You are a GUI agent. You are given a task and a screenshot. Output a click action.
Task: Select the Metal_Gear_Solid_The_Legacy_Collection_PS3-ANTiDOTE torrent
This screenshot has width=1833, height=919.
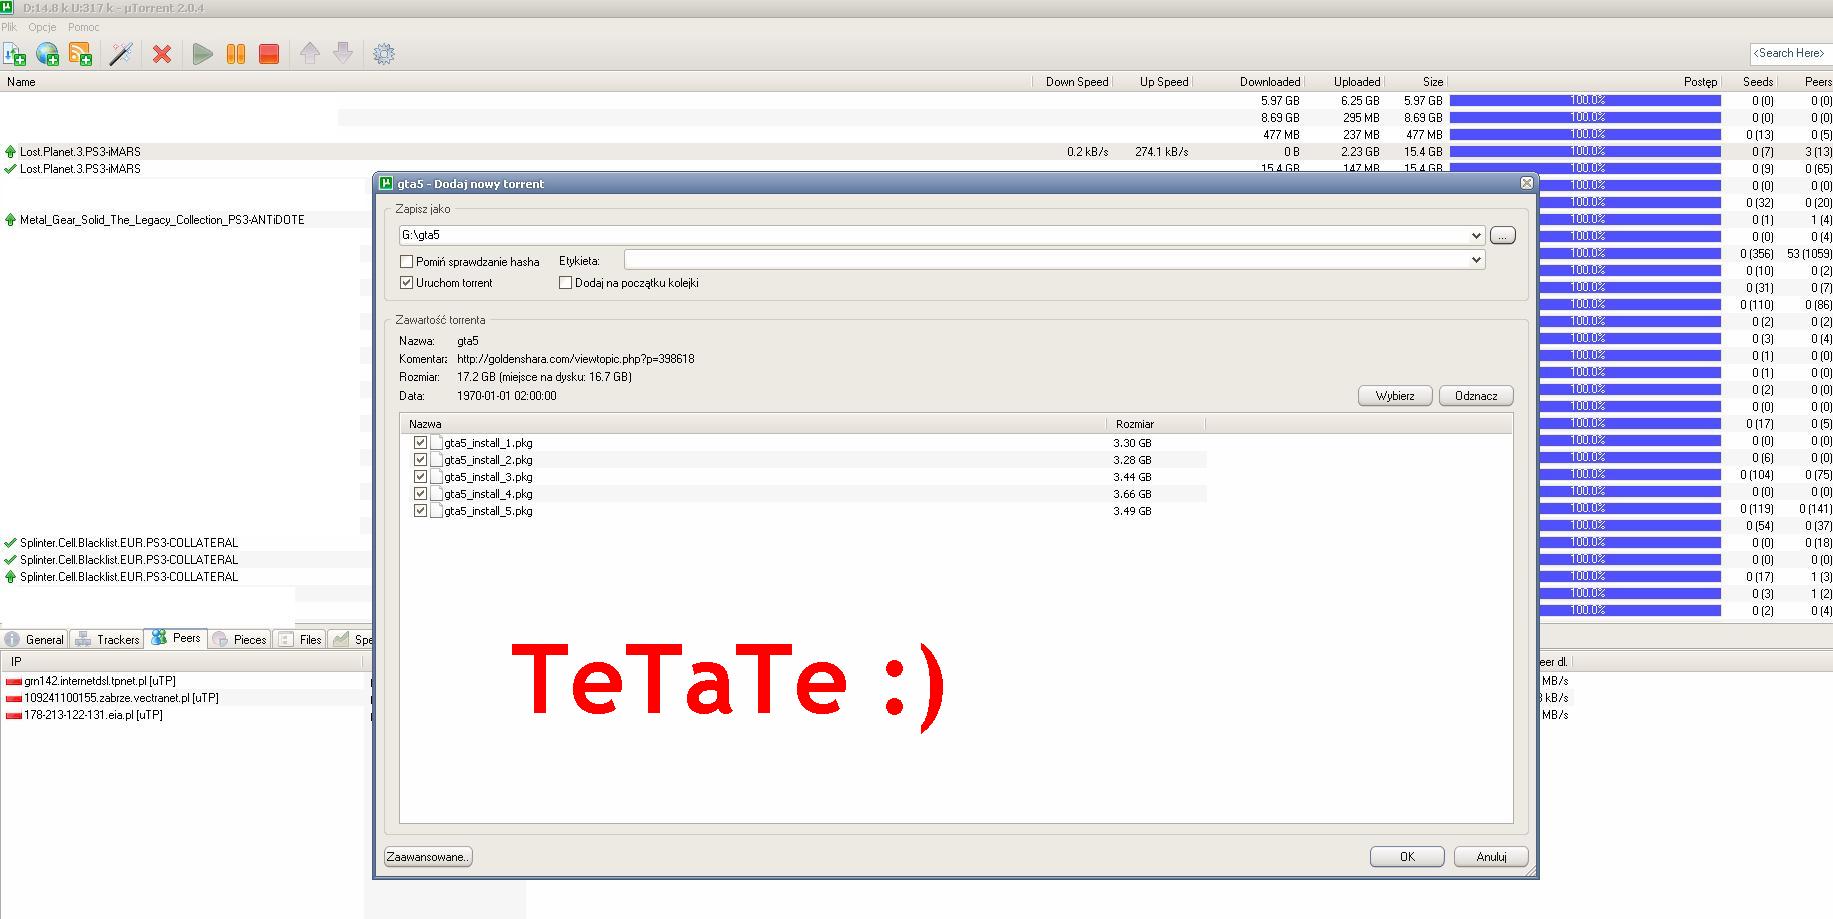[163, 220]
